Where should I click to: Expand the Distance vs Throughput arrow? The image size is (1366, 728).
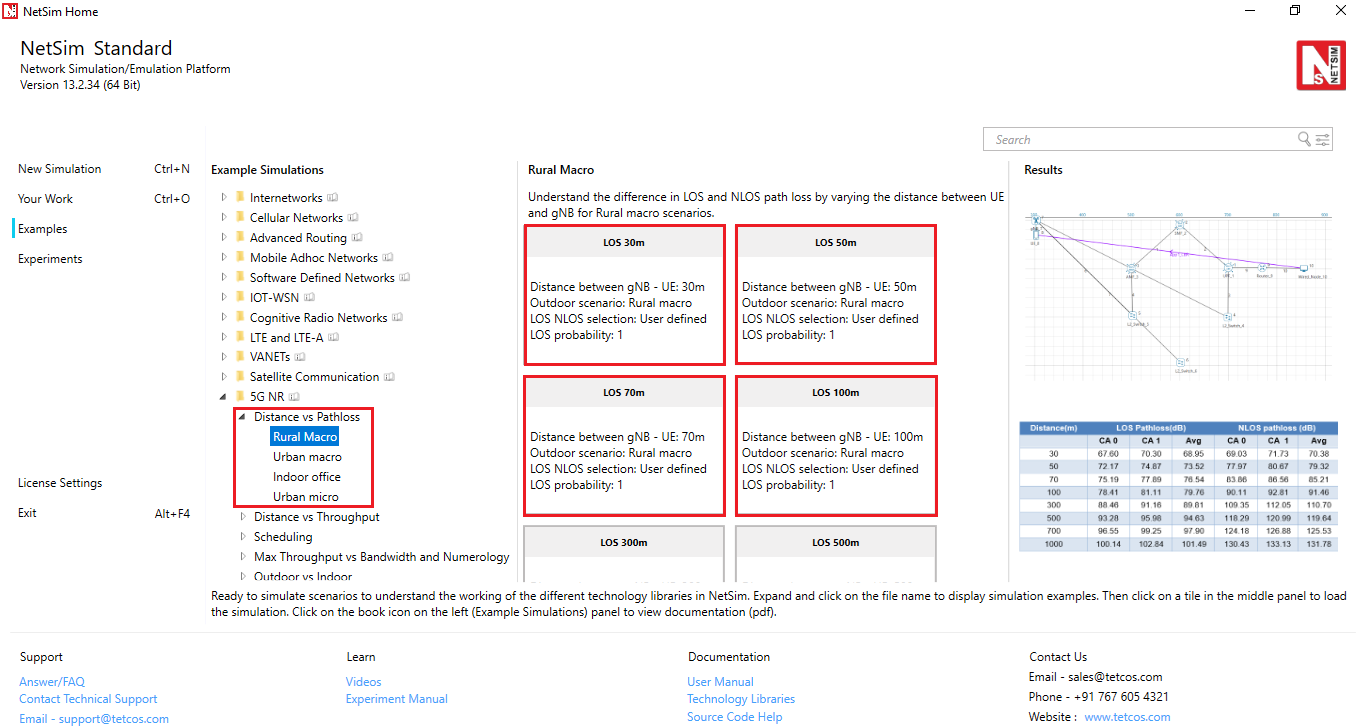click(x=243, y=517)
